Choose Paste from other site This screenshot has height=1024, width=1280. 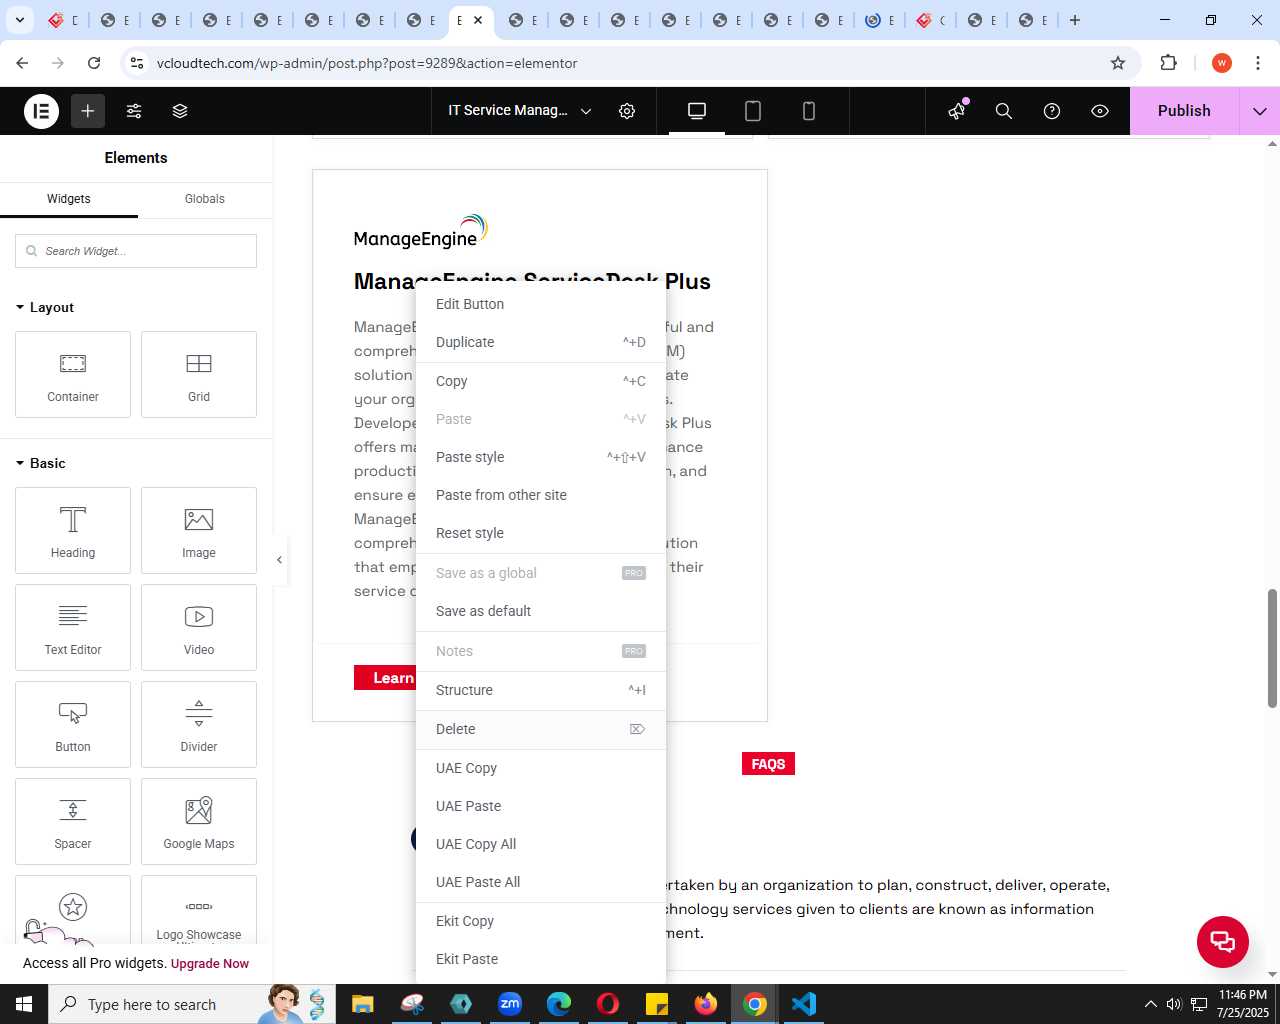coord(540,495)
